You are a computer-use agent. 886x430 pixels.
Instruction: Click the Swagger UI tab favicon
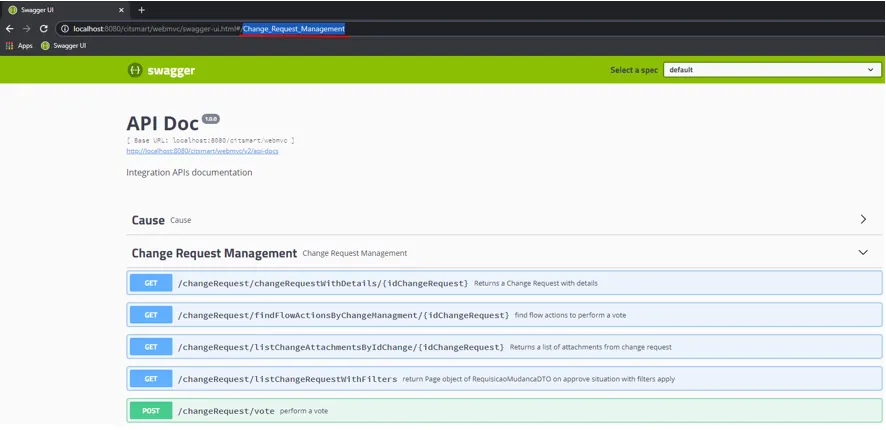point(12,10)
